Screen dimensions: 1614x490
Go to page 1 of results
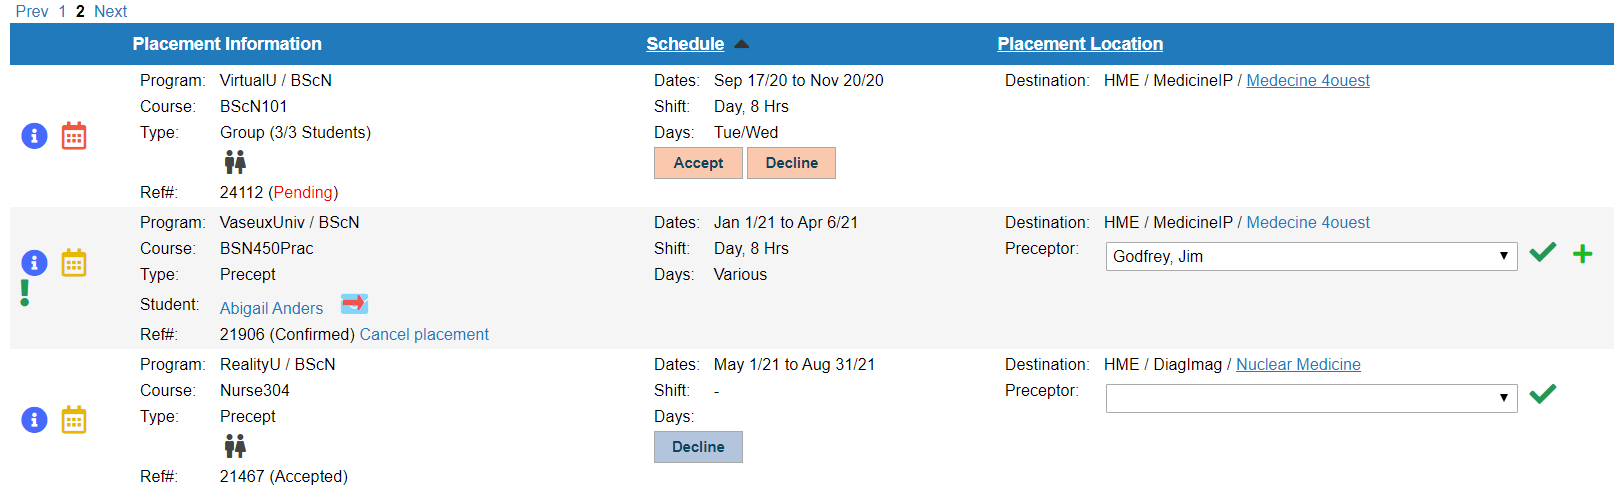(x=62, y=11)
